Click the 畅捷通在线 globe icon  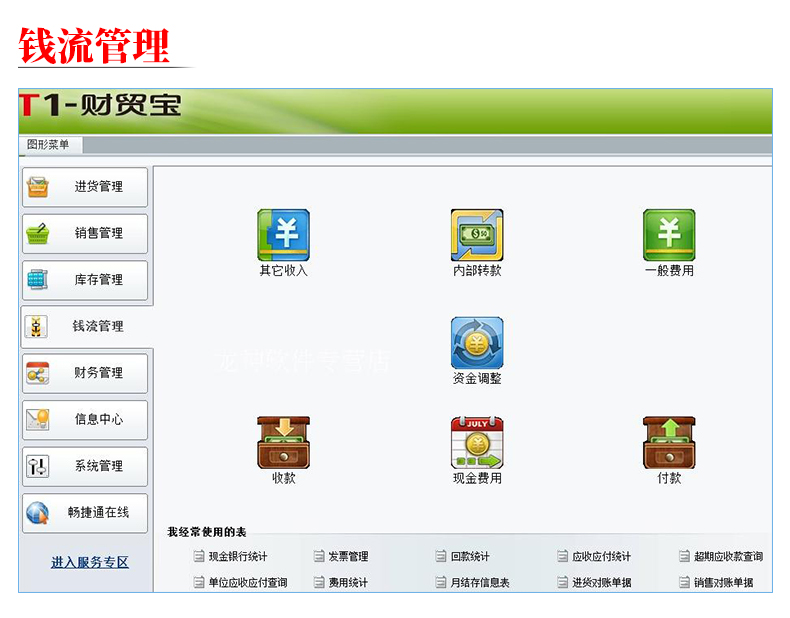[x=38, y=513]
